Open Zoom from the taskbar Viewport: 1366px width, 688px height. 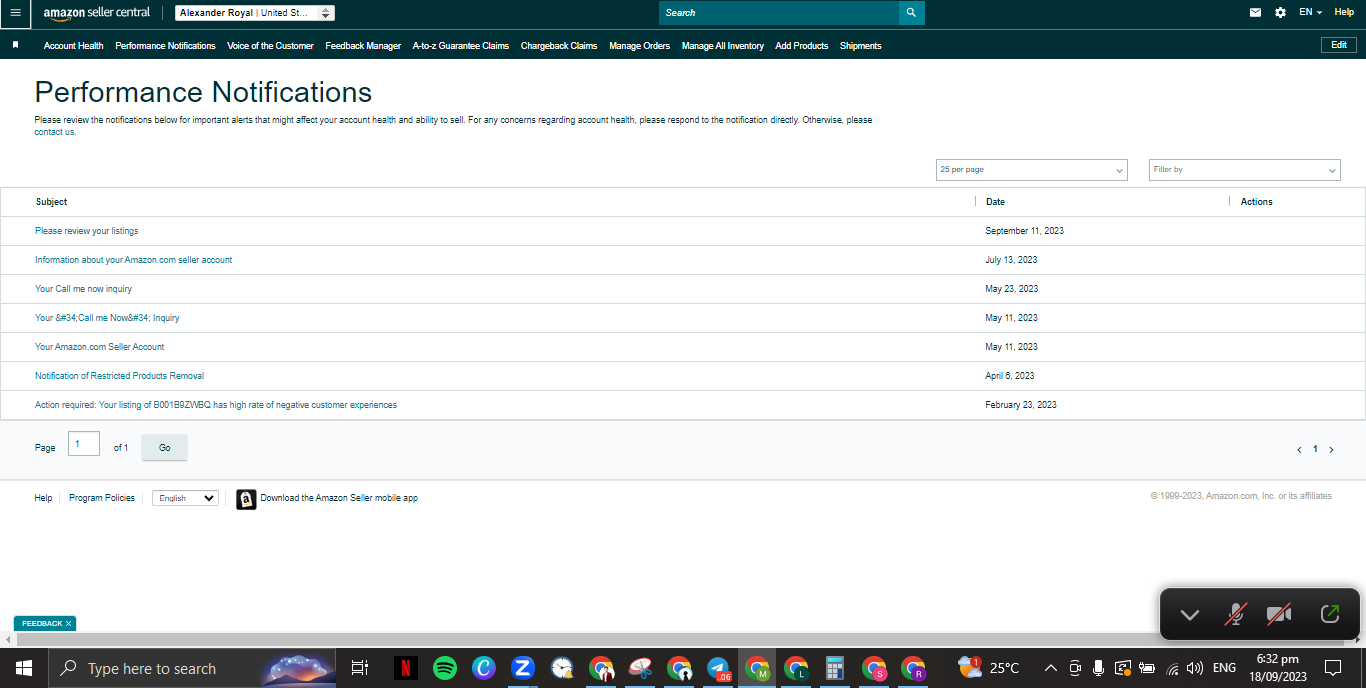click(523, 668)
